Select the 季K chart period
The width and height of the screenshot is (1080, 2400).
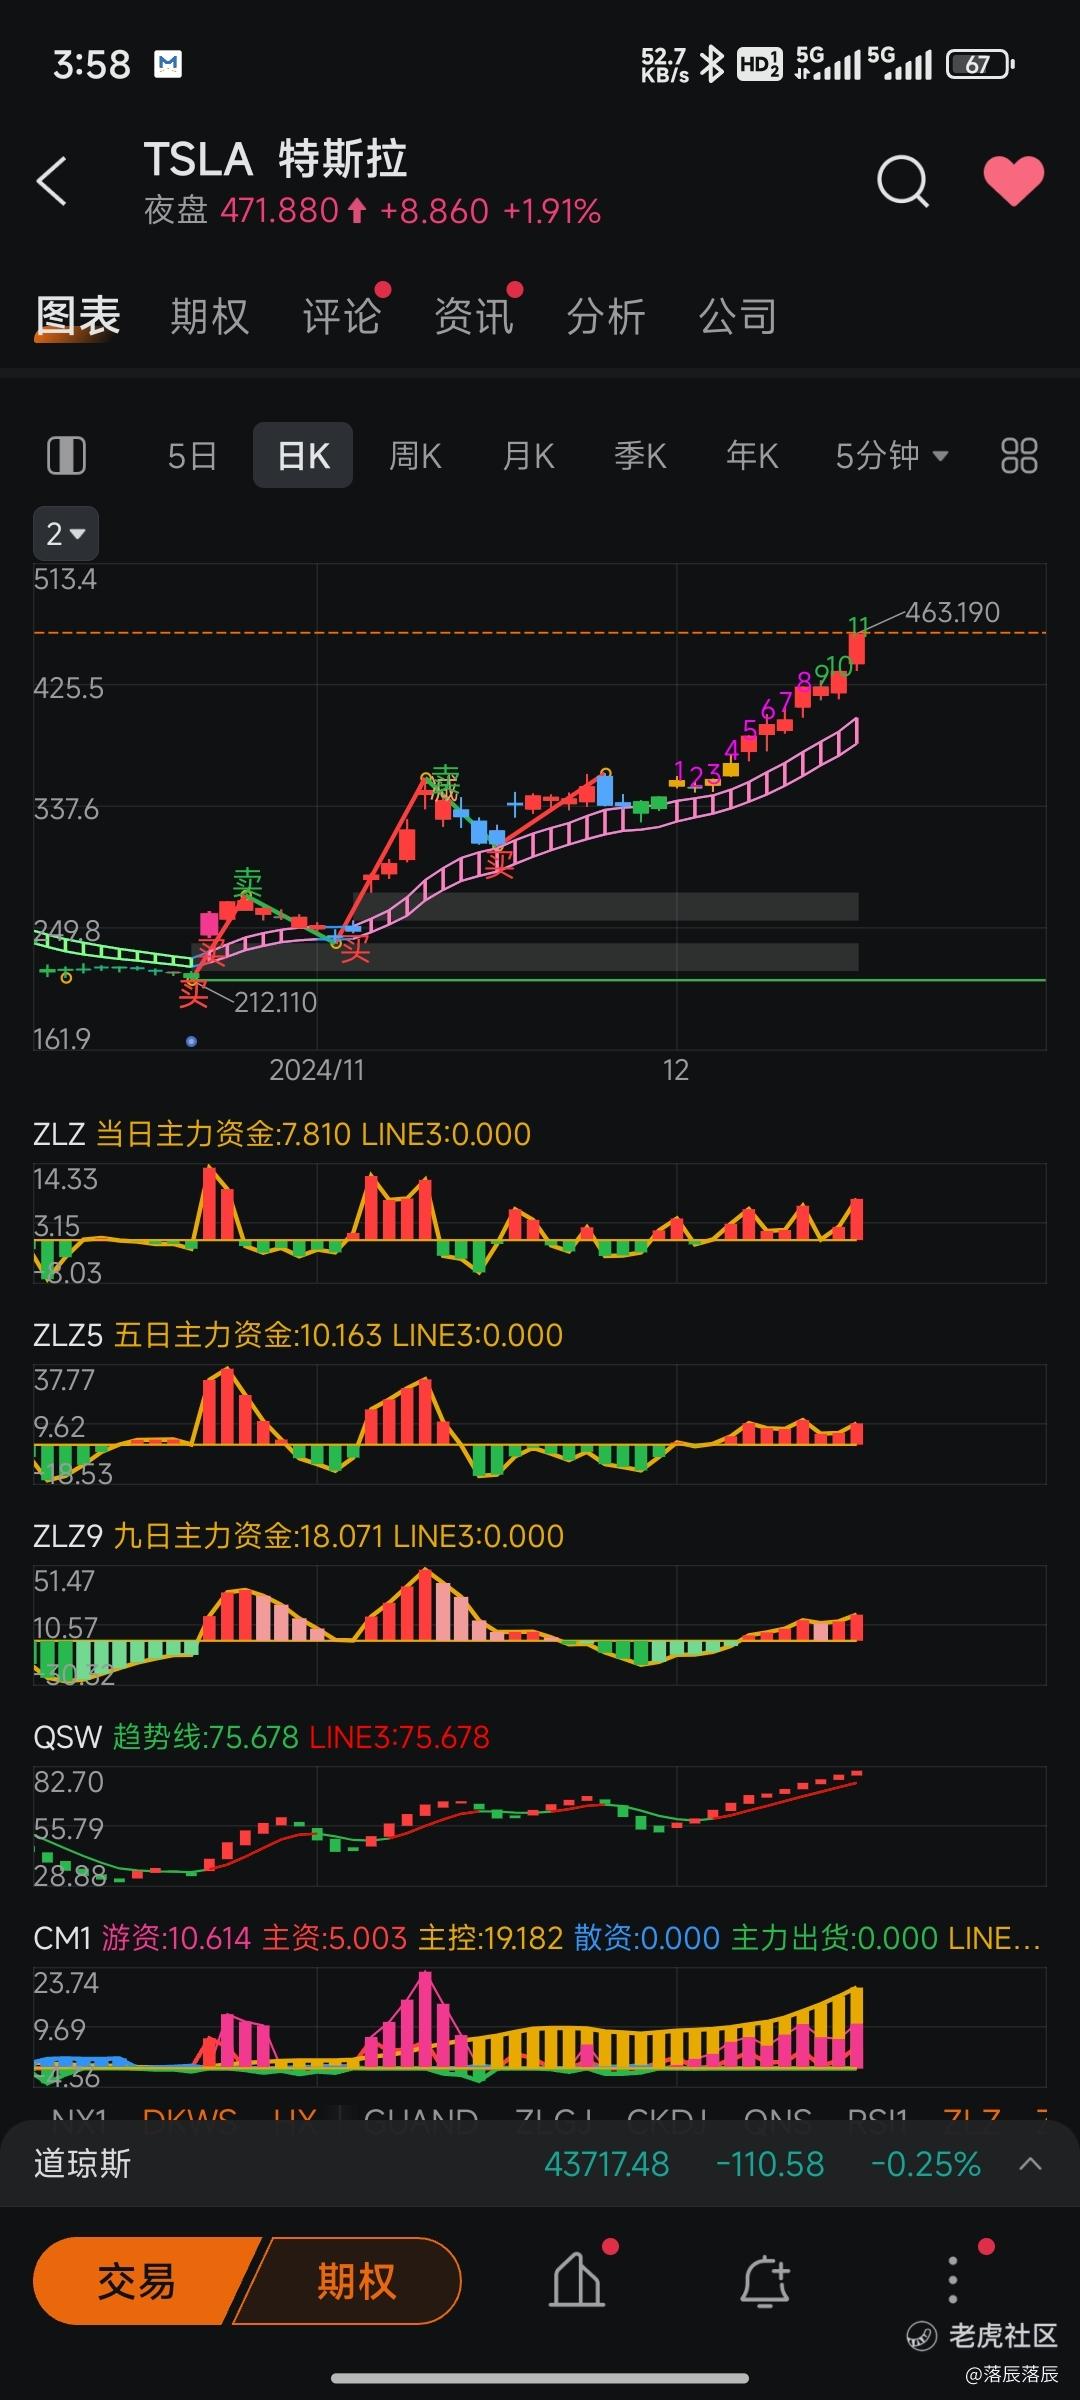tap(640, 456)
